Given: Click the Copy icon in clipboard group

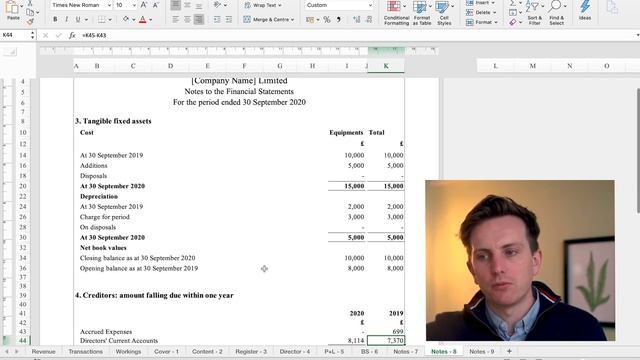Looking at the screenshot, I should pyautogui.click(x=30, y=12).
